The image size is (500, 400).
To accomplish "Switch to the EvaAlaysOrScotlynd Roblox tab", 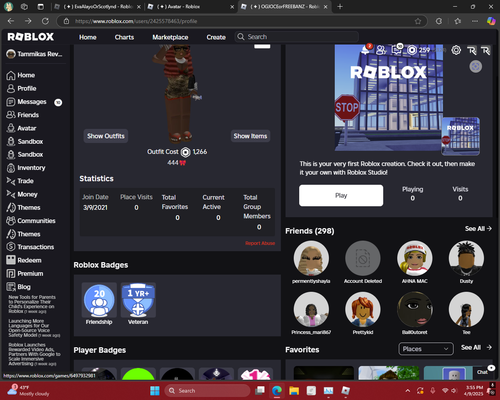I will [x=97, y=7].
